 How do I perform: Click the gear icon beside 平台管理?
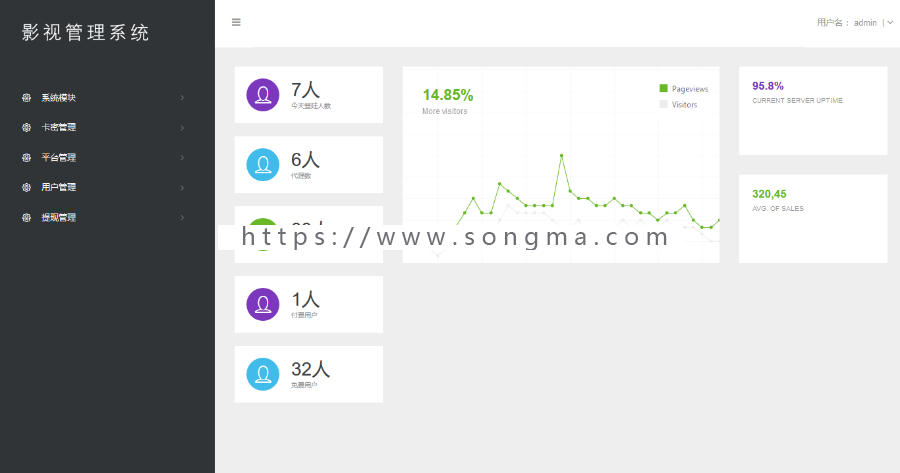tap(27, 158)
